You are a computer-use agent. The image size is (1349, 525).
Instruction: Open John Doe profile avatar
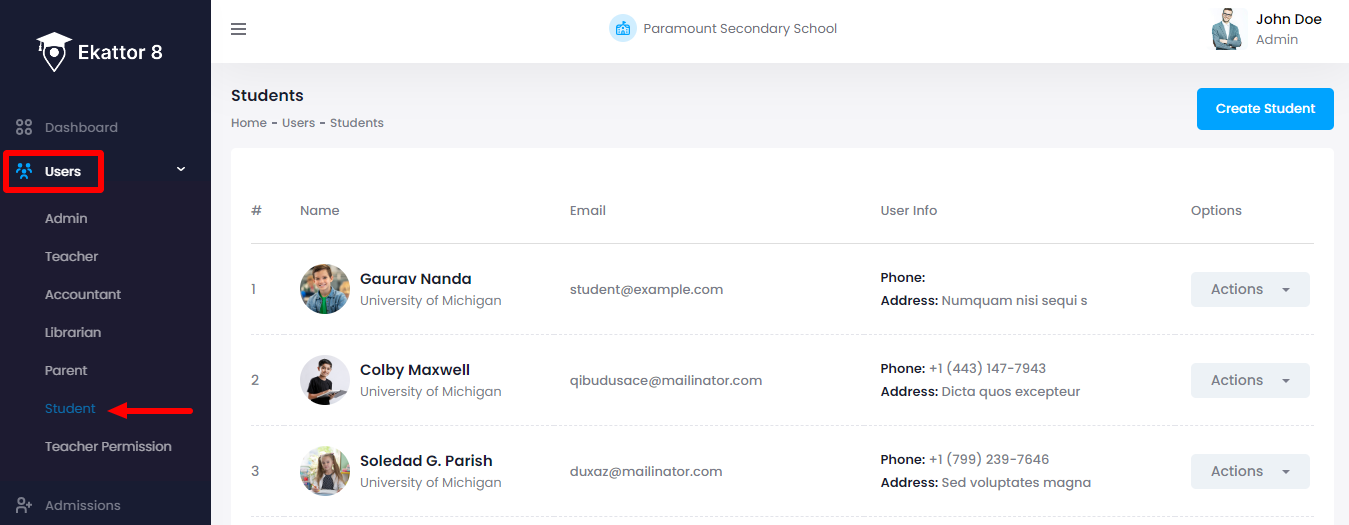[1226, 29]
